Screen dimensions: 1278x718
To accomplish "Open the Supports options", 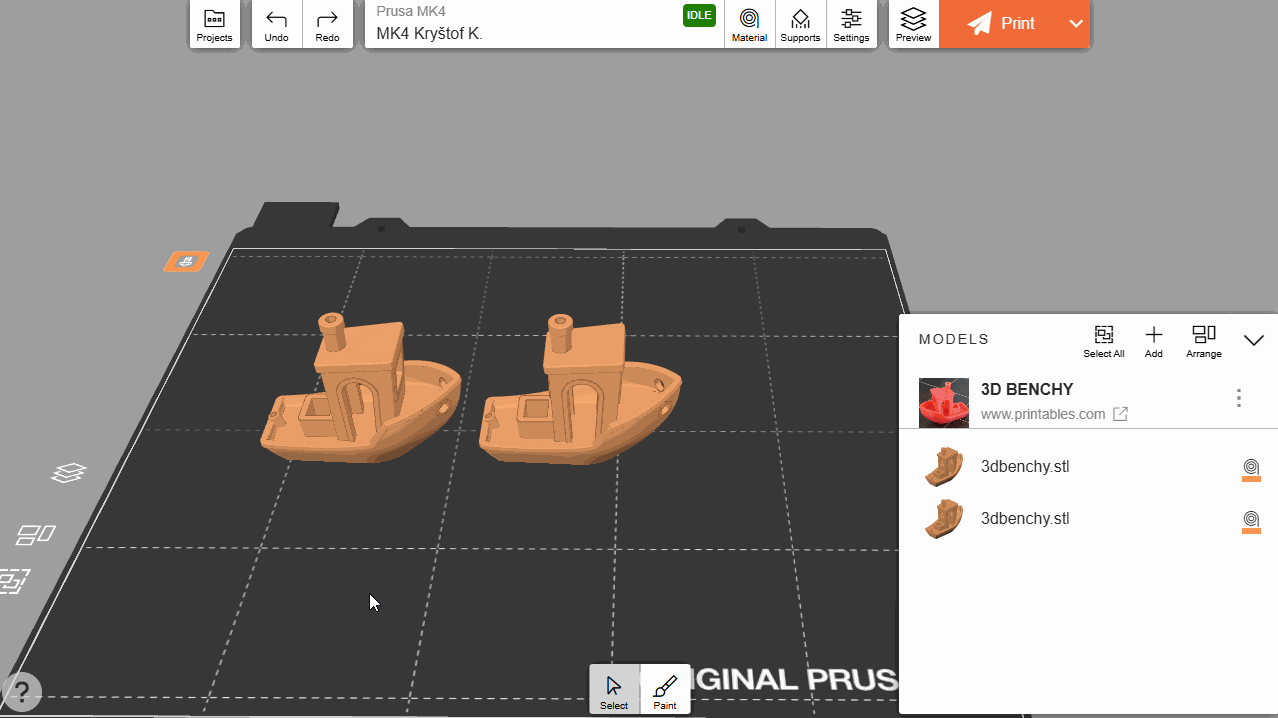I will tap(800, 24).
